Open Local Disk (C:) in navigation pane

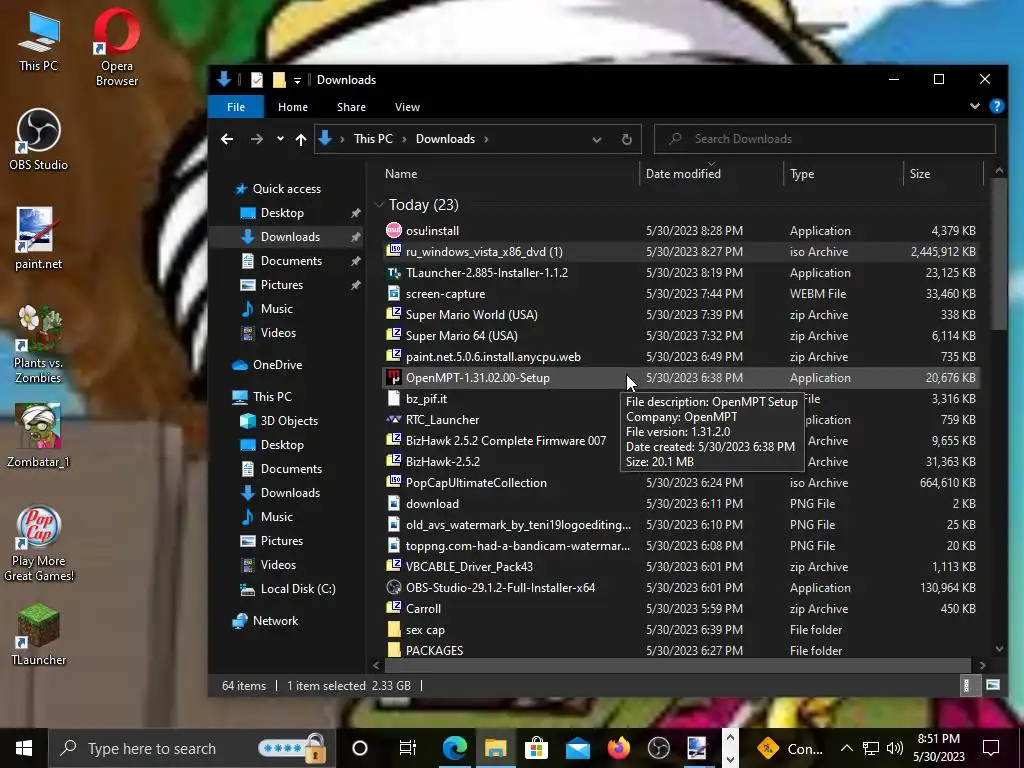298,588
